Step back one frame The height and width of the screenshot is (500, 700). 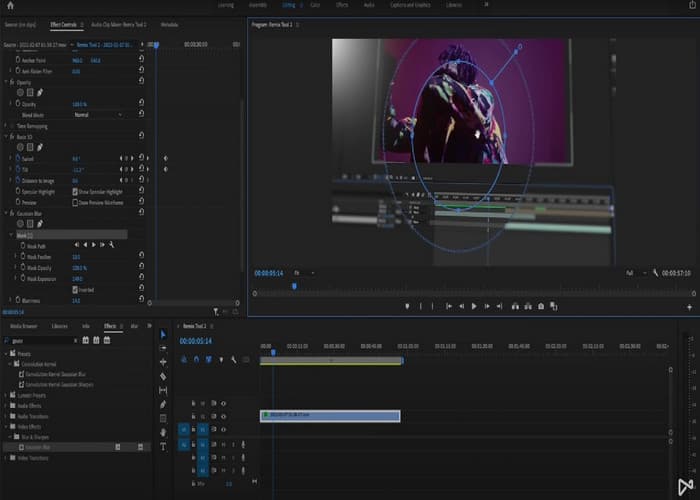[462, 306]
